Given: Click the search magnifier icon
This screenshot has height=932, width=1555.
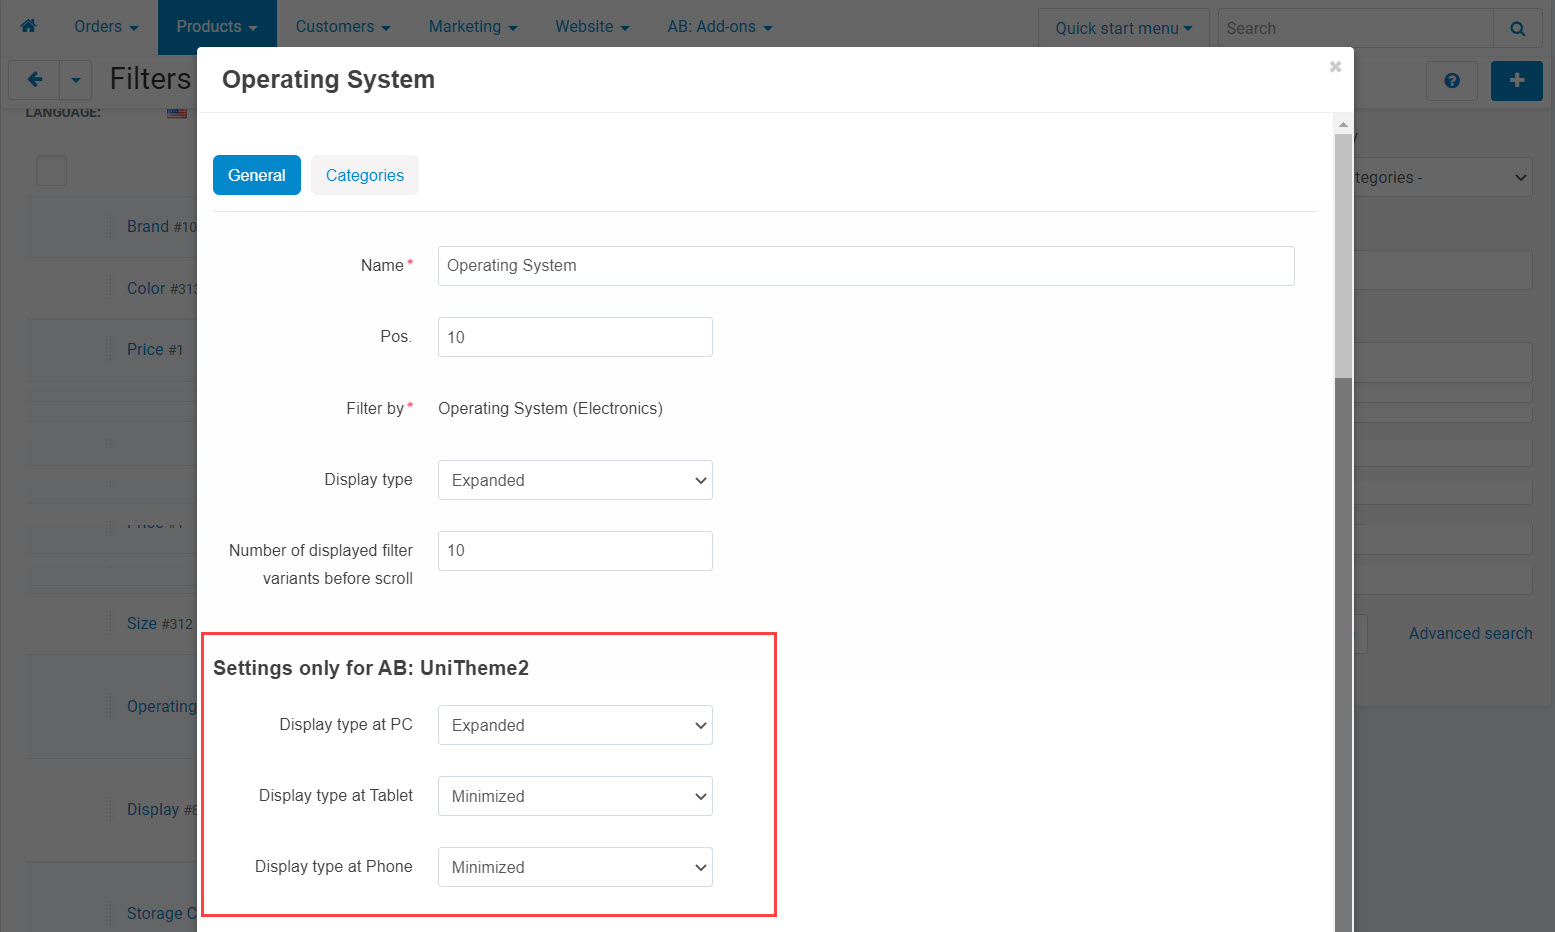Looking at the screenshot, I should (1517, 28).
